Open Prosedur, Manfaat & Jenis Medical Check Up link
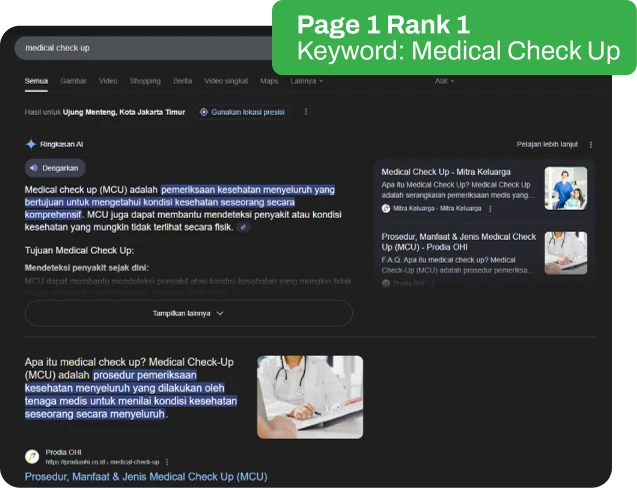 pos(146,477)
